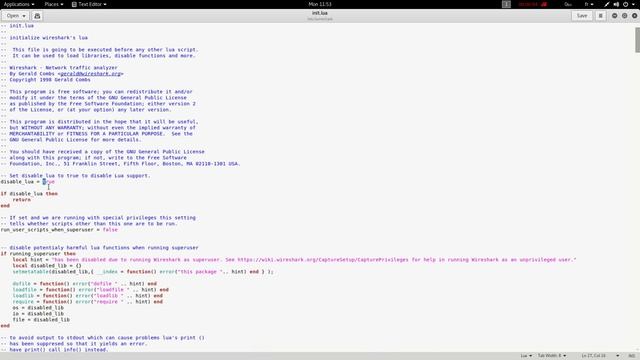Image resolution: width=640 pixels, height=360 pixels.
Task: Click the pen icon in system tray
Action: [x=607, y=4]
